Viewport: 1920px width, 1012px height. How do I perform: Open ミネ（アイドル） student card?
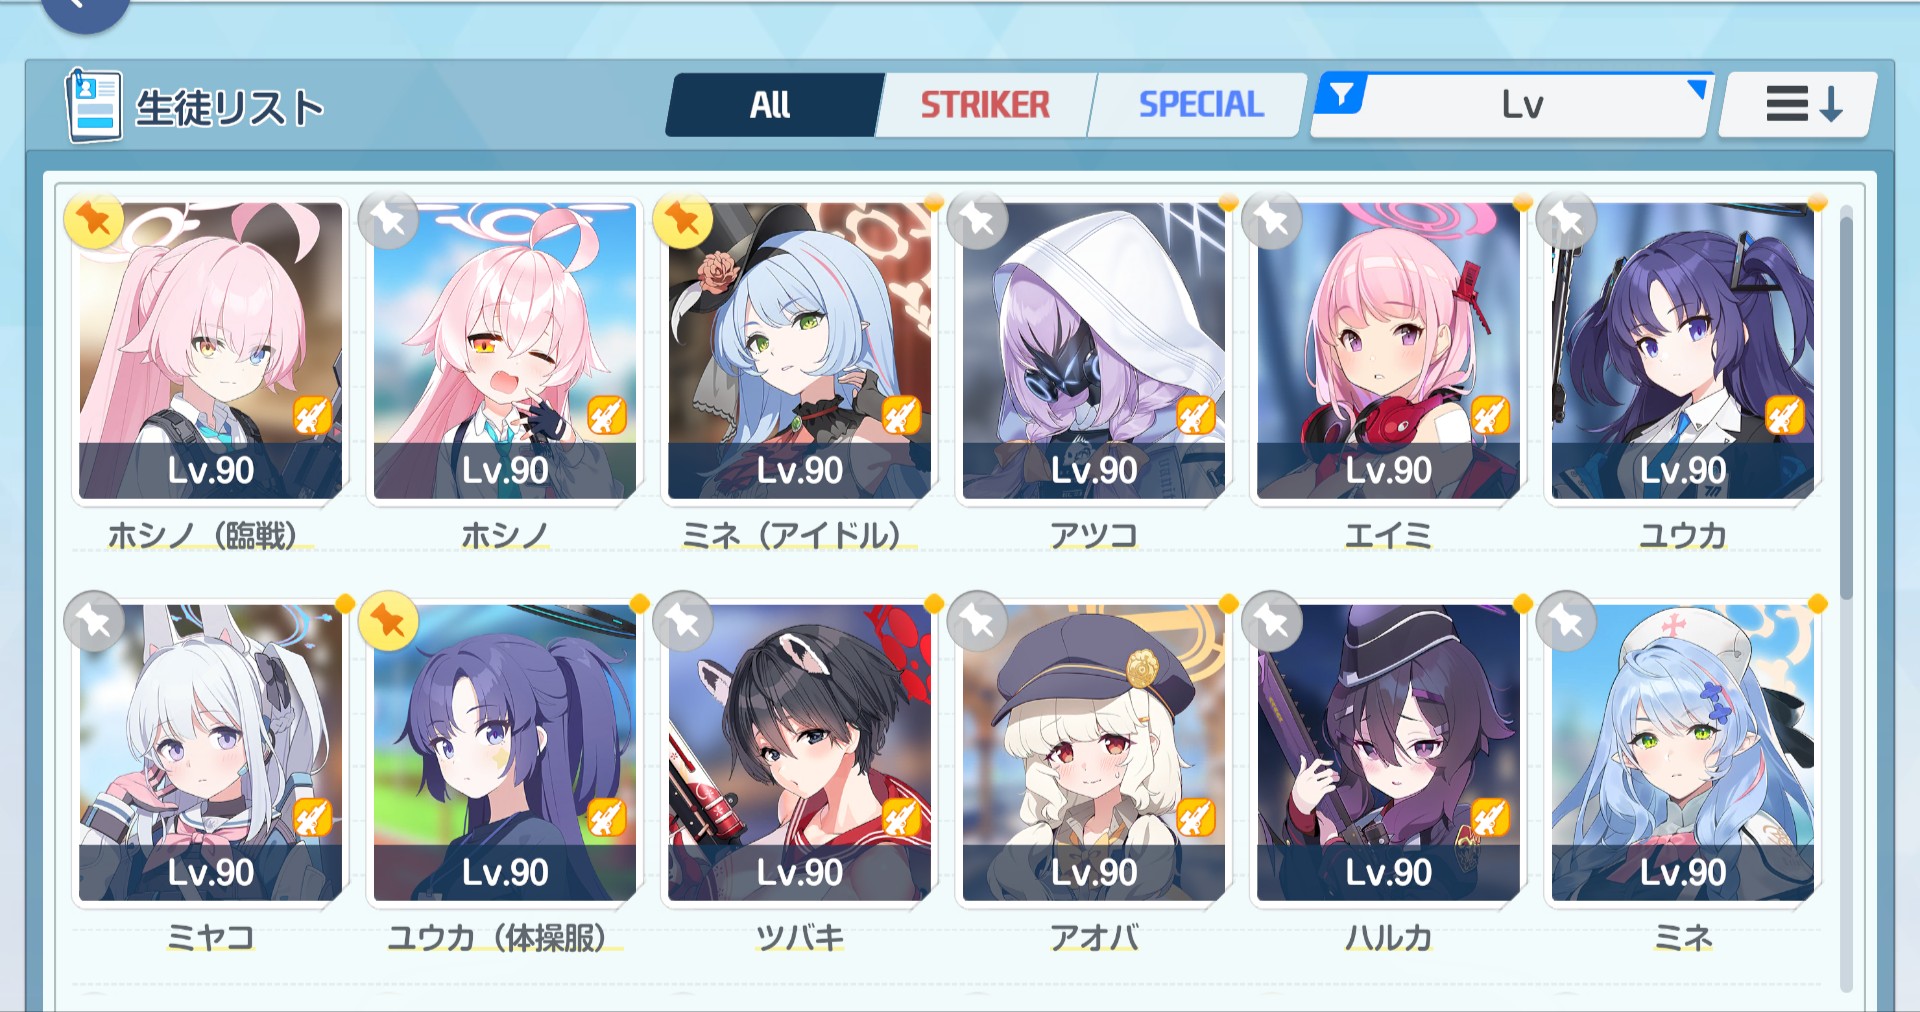799,350
